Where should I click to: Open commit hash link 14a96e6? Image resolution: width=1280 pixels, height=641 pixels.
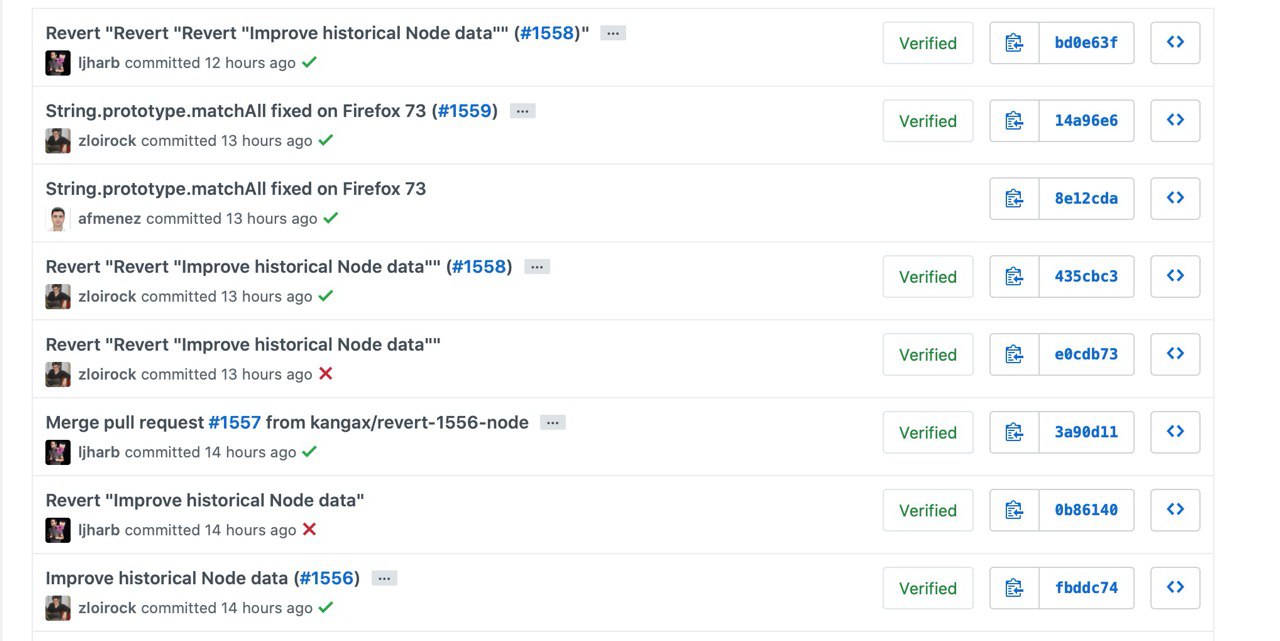[1086, 120]
